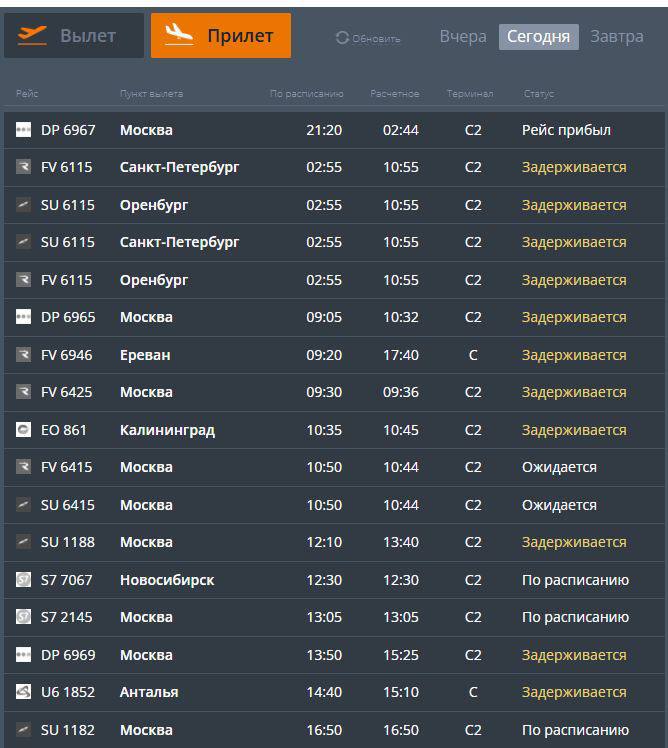Show yesterday's flights via Вчера
The image size is (668, 748).
pyautogui.click(x=463, y=37)
